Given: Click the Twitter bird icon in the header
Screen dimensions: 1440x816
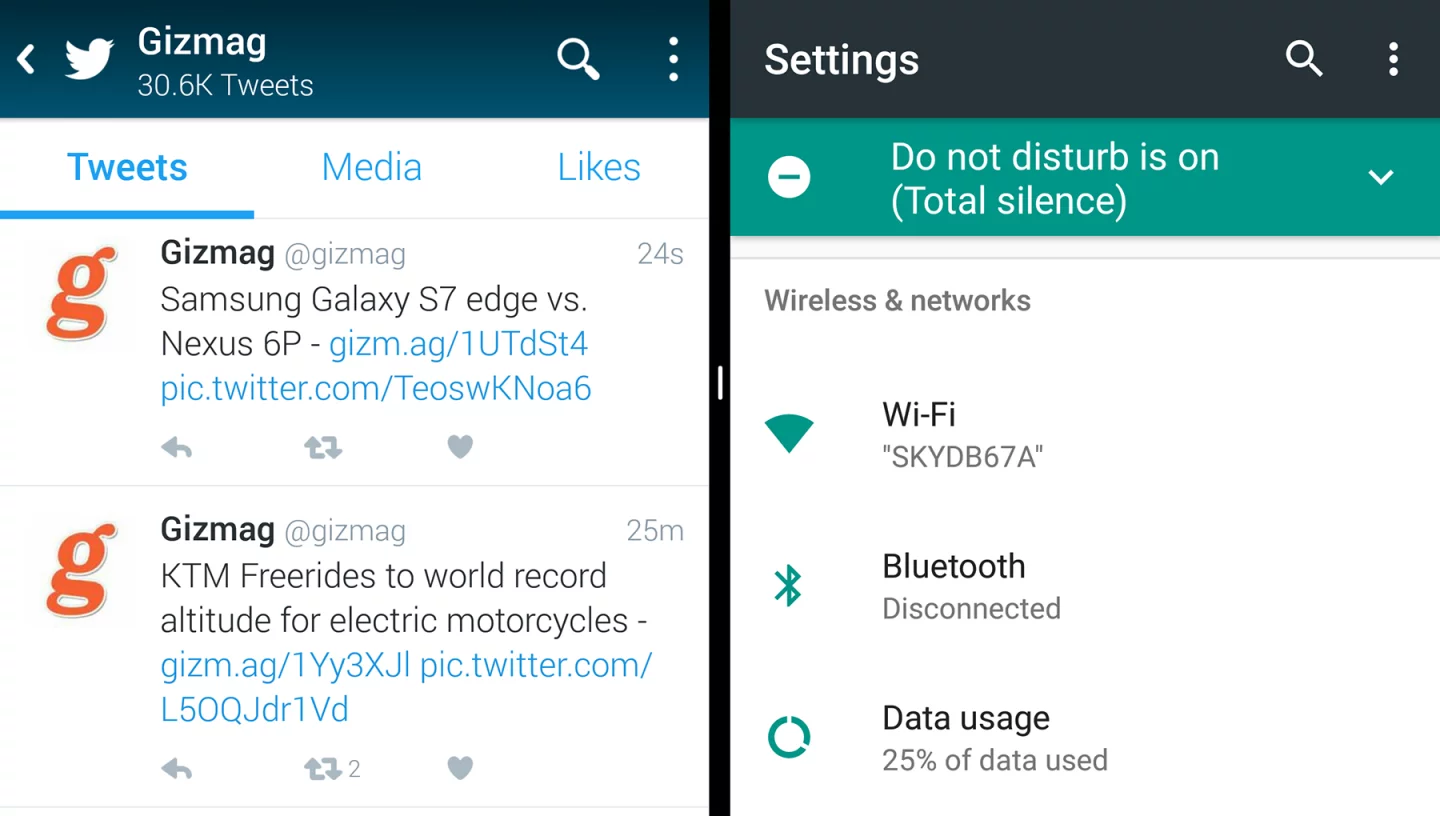Looking at the screenshot, I should click(x=88, y=58).
